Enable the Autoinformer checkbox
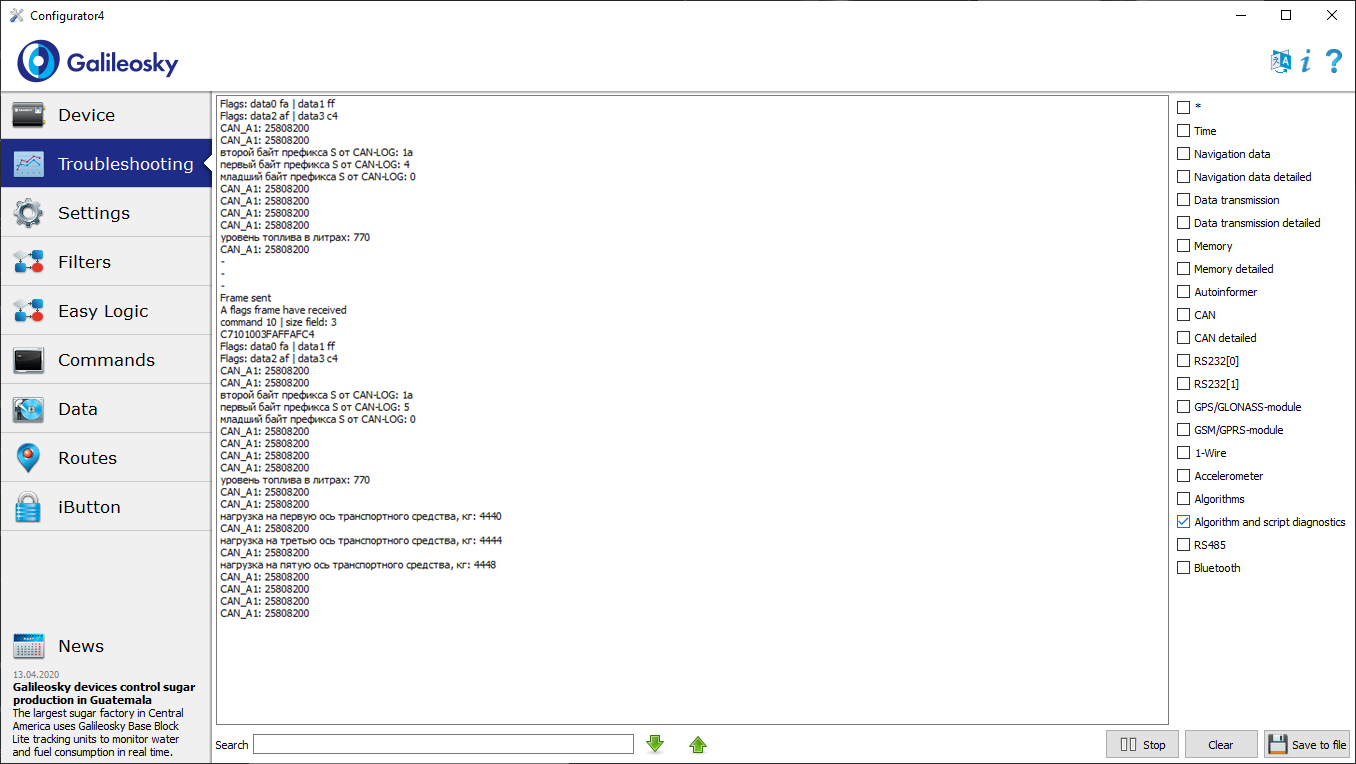This screenshot has height=764, width=1356. click(1184, 292)
